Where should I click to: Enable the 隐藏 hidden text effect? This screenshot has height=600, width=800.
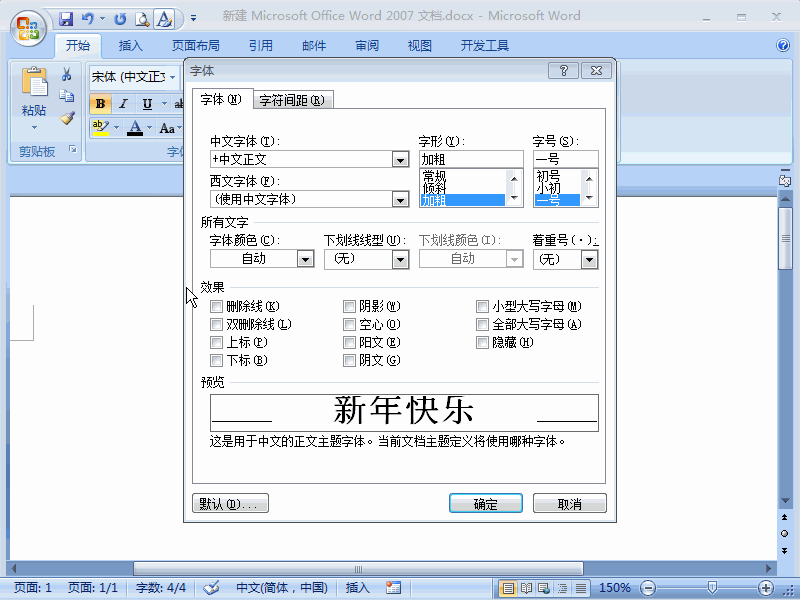coord(482,342)
